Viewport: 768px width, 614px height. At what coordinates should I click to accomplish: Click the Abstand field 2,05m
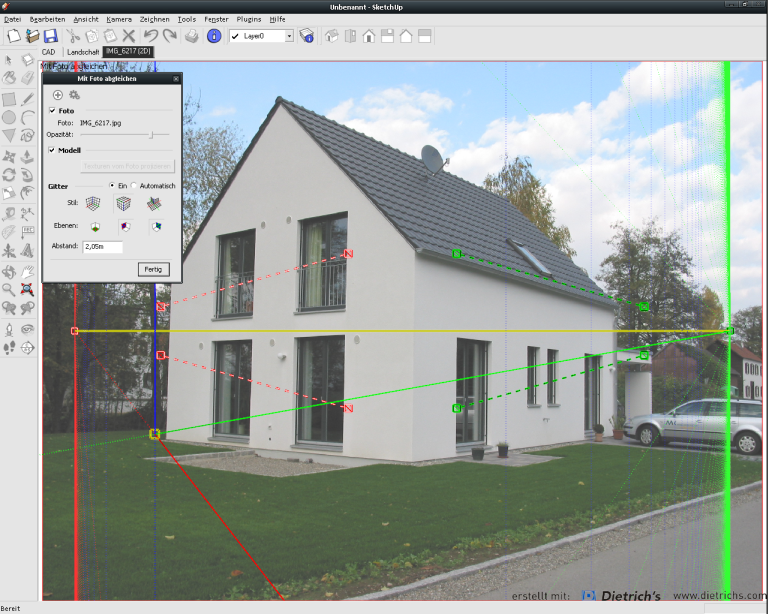click(103, 247)
